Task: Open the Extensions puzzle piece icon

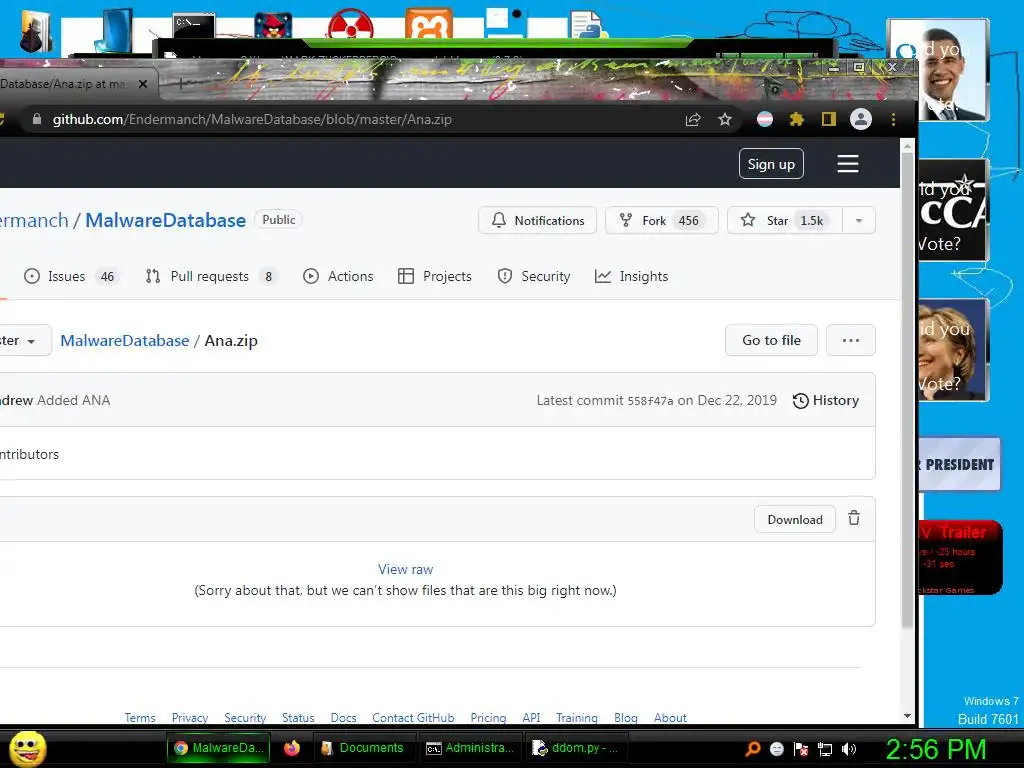Action: coord(796,120)
